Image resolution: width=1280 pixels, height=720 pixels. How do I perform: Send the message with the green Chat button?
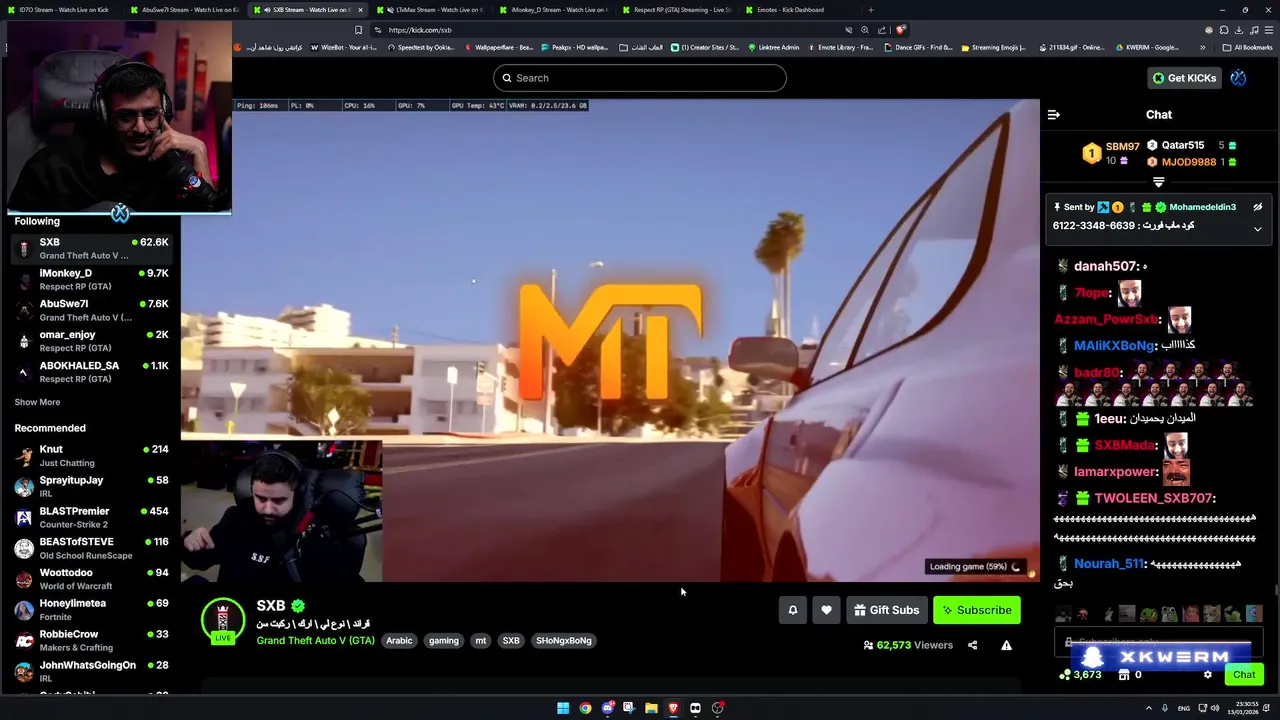point(1244,675)
